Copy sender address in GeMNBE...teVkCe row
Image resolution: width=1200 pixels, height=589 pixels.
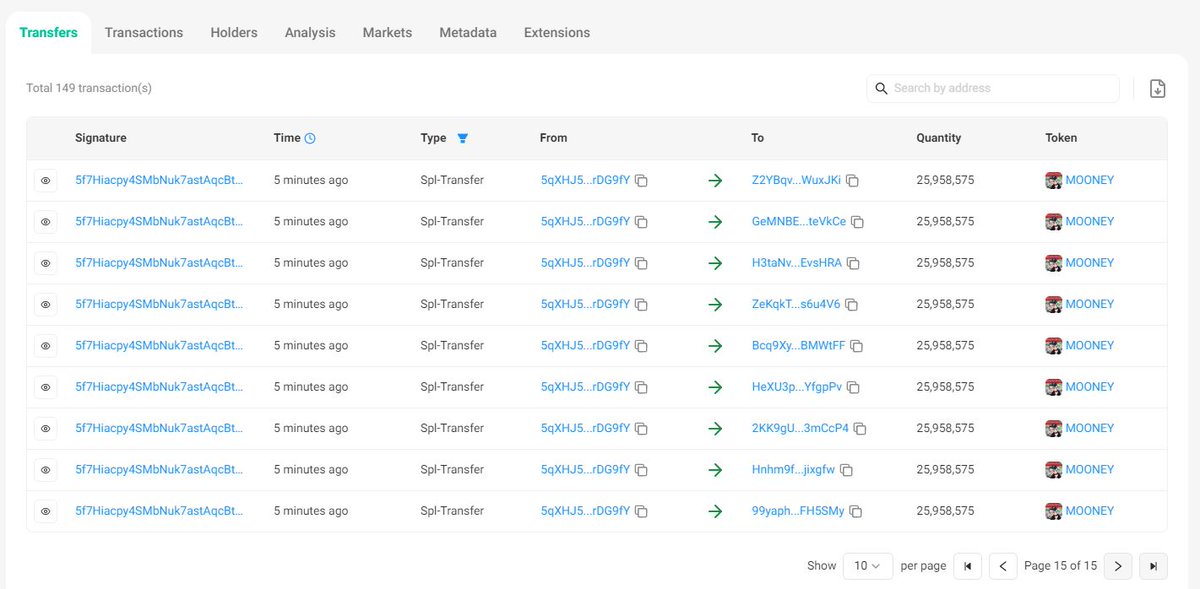coord(642,222)
